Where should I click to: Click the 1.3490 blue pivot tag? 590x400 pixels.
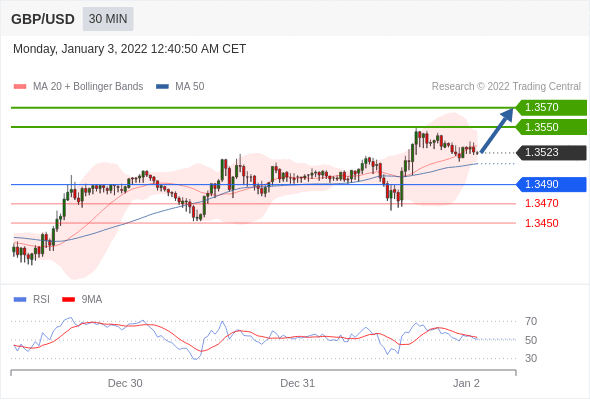[x=551, y=184]
